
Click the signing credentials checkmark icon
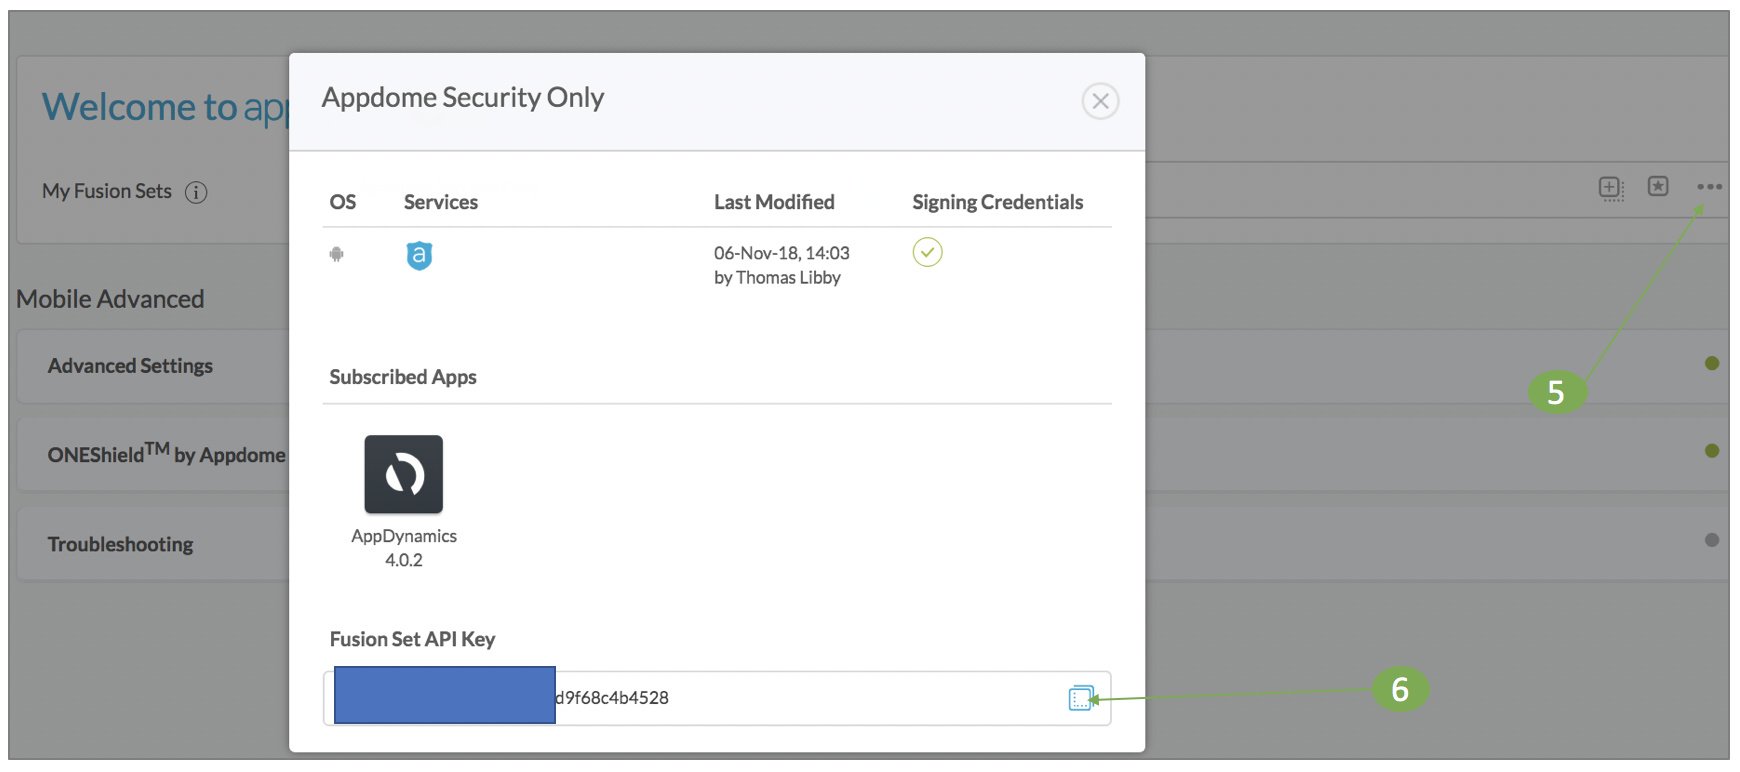(927, 252)
